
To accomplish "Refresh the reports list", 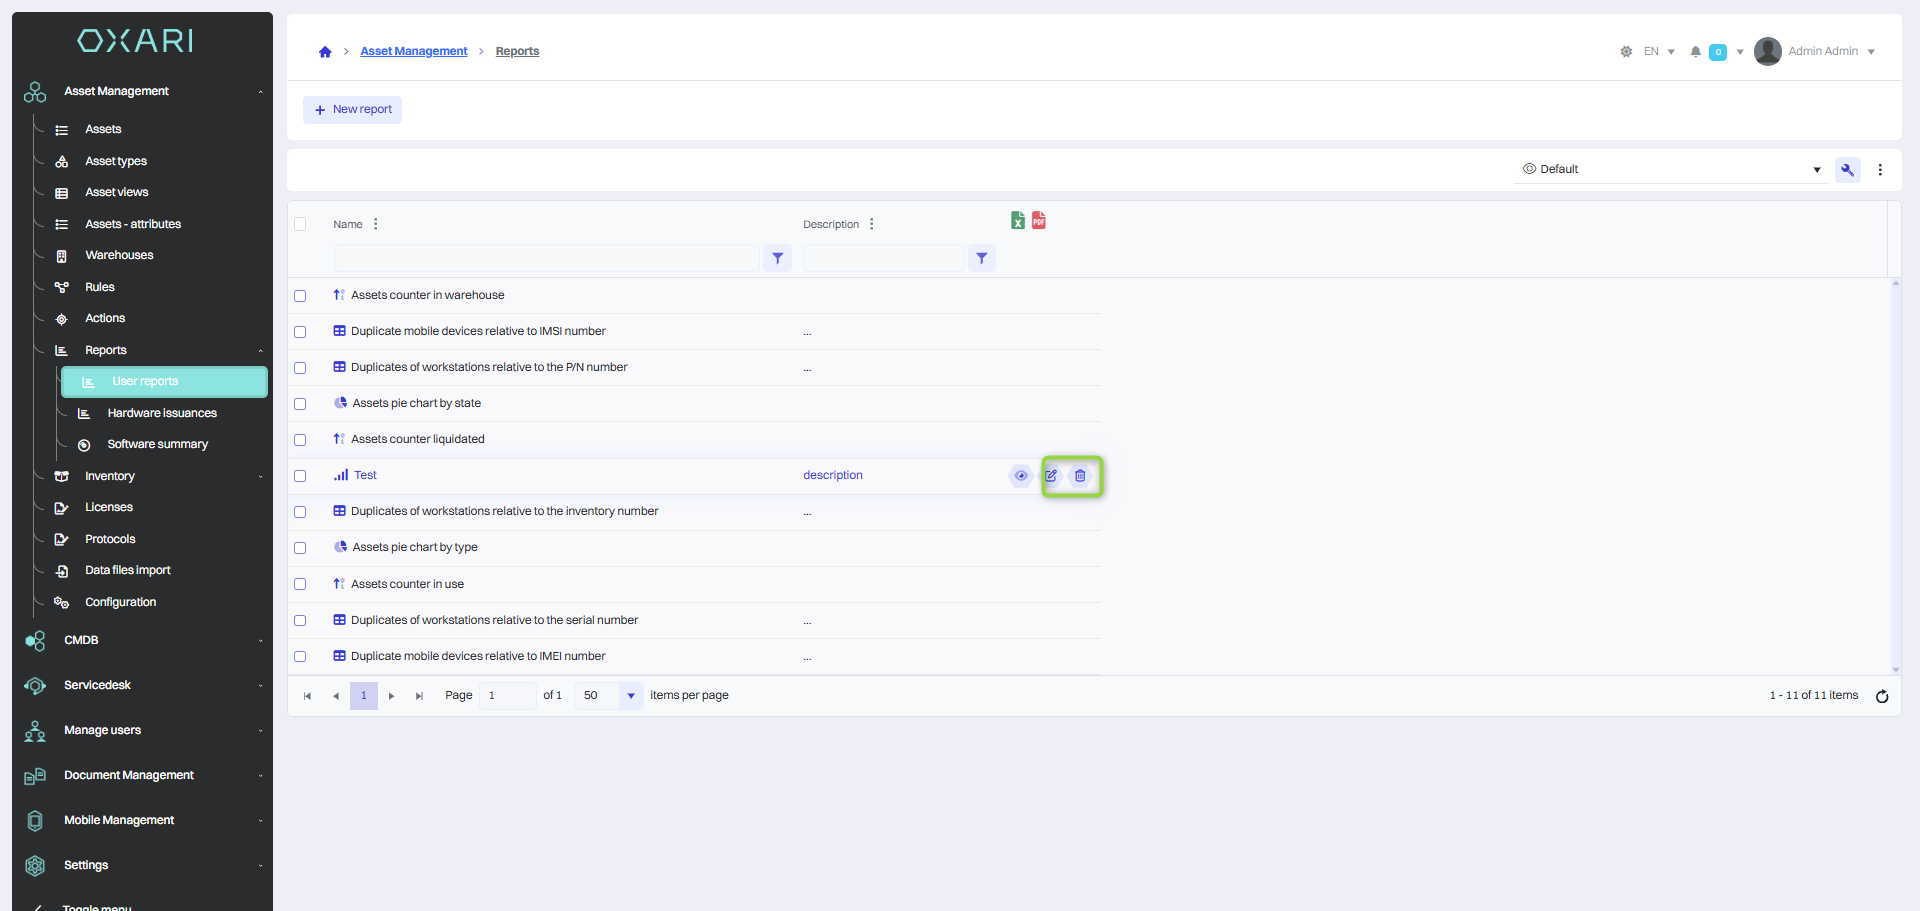I will [1882, 696].
